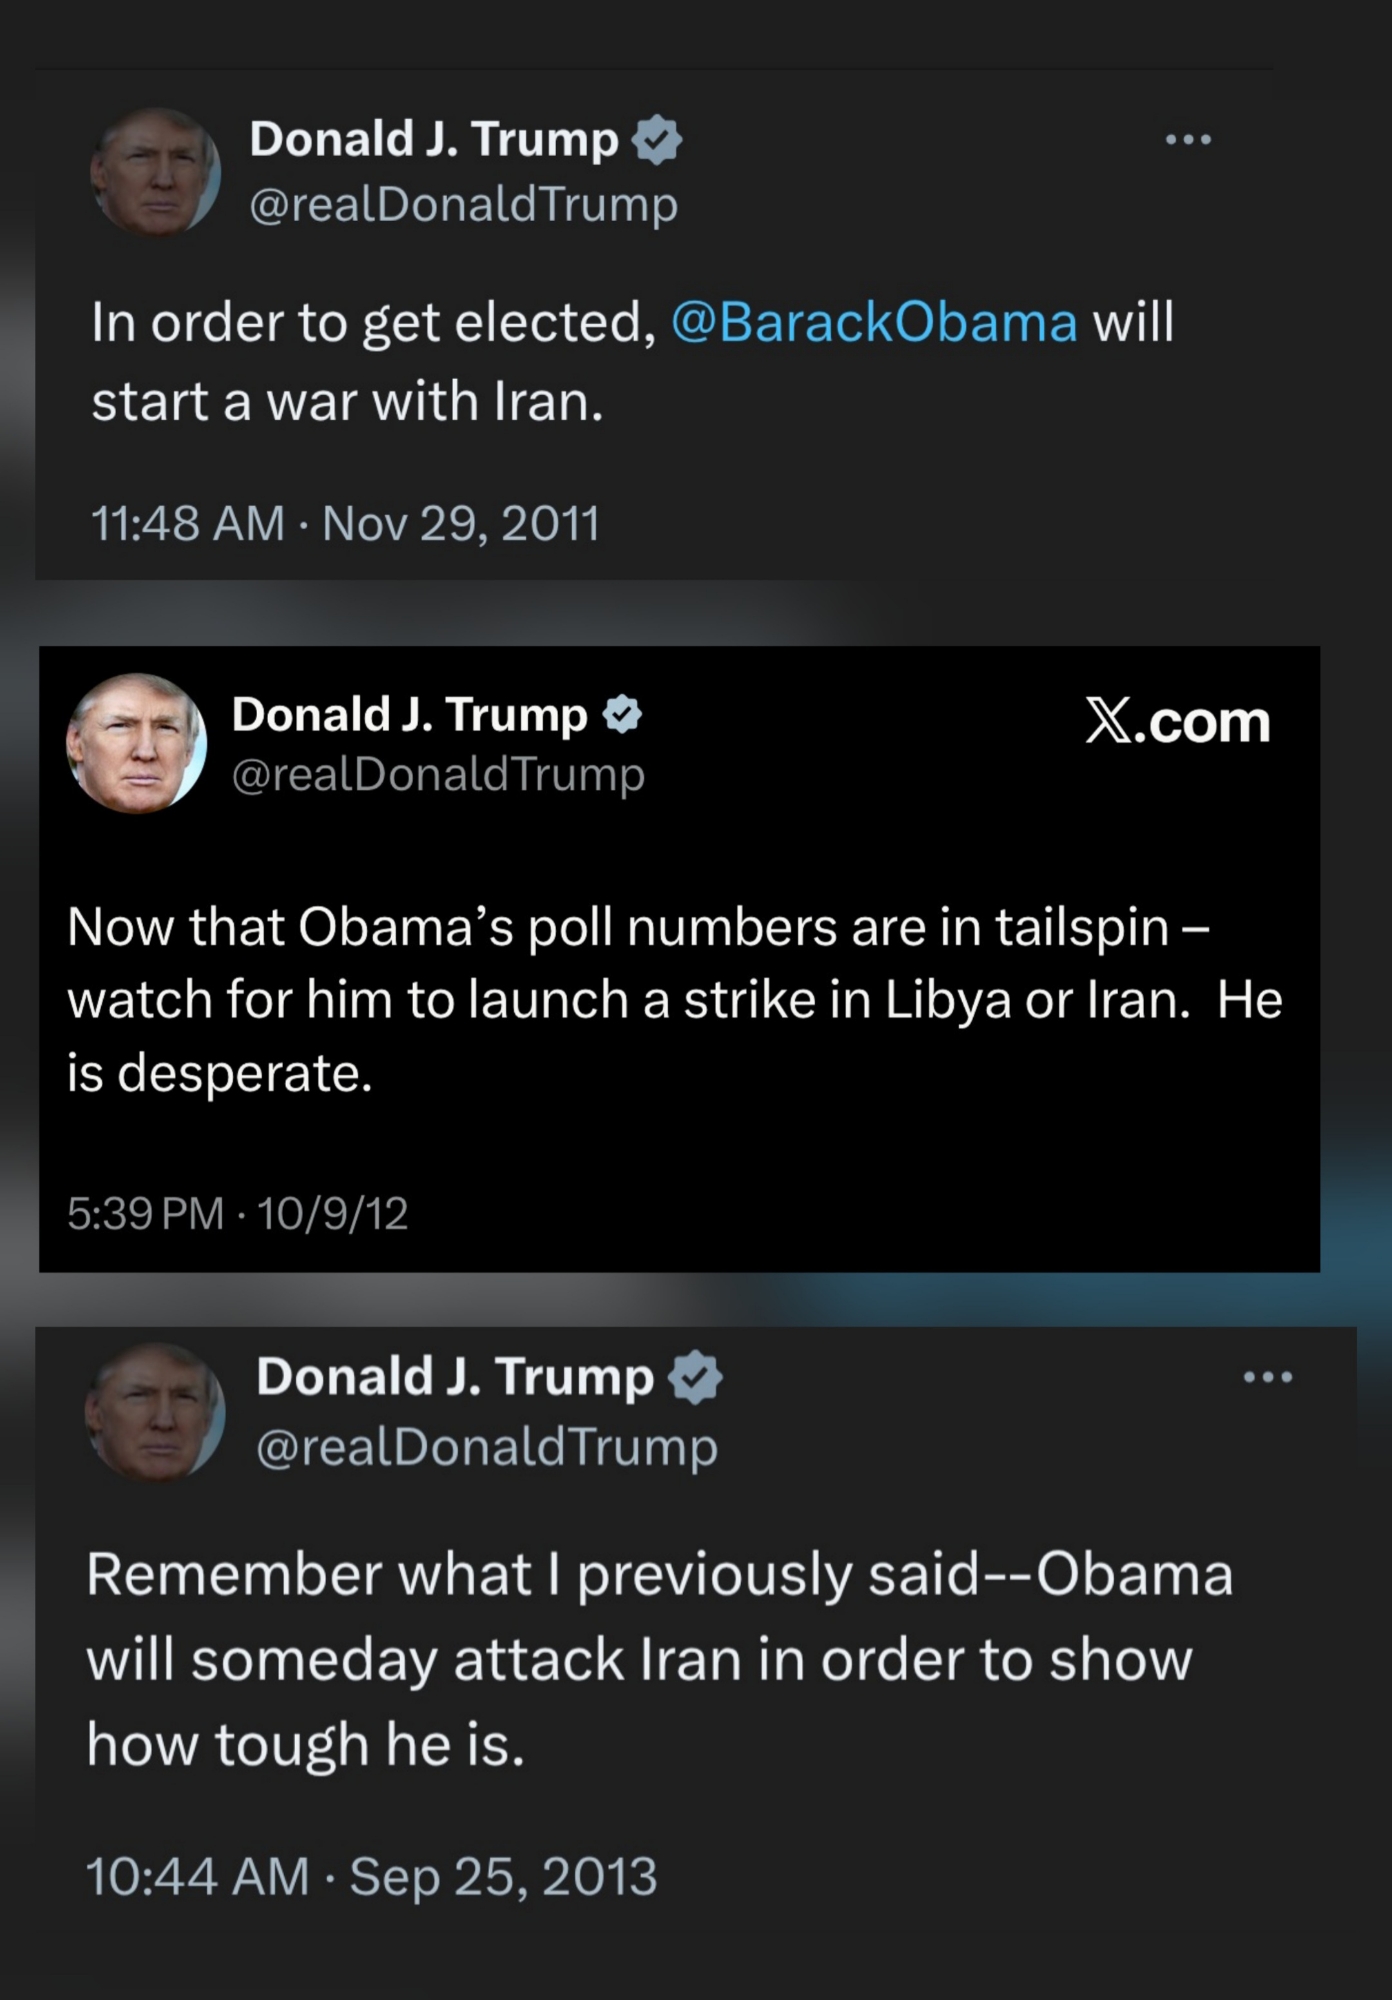Image resolution: width=1392 pixels, height=2000 pixels.
Task: Open the 2013 tweet's three-dot menu
Action: pyautogui.click(x=1268, y=1378)
